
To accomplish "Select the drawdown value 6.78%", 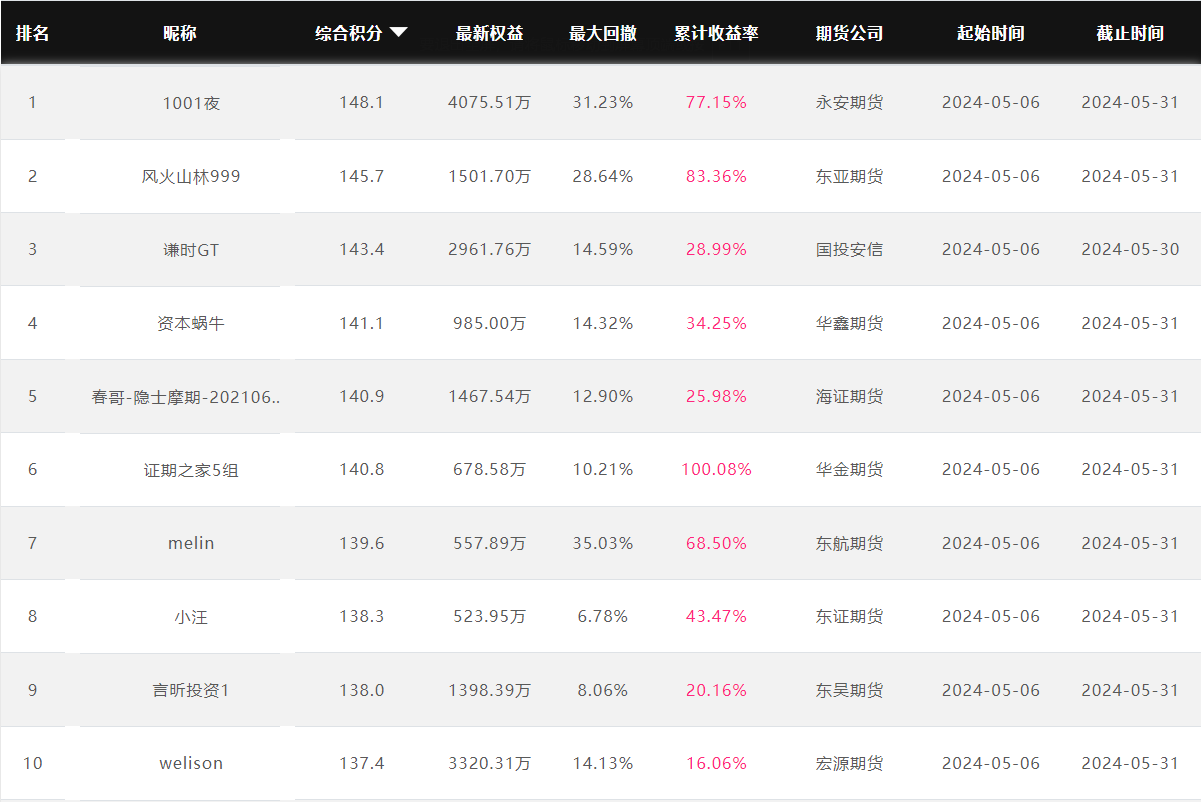I will pos(603,616).
